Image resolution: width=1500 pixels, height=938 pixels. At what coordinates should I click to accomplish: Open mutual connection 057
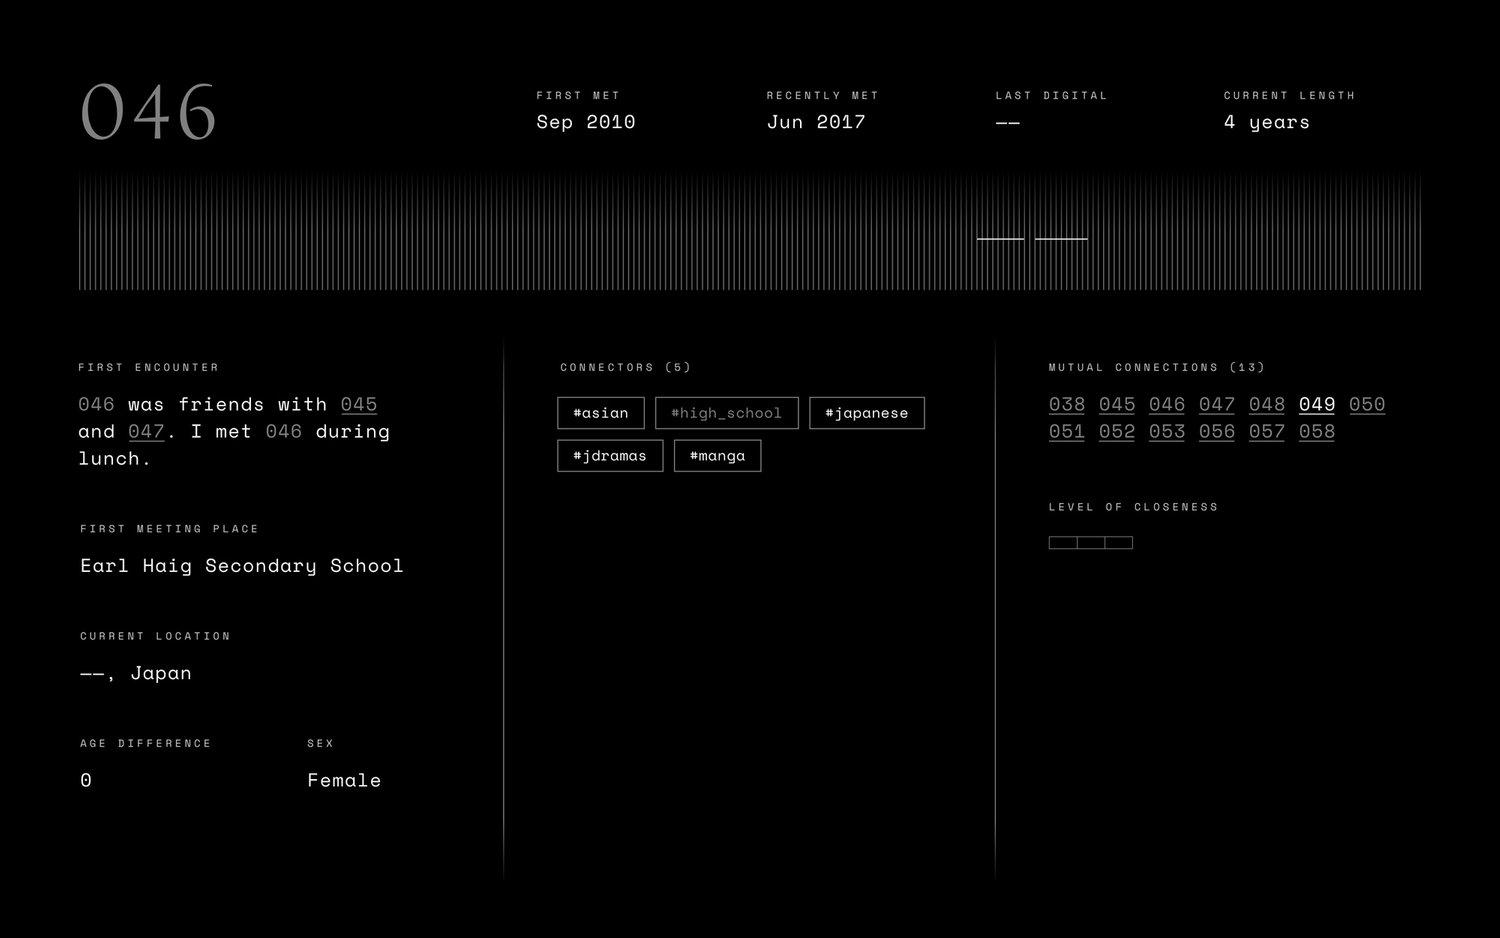(x=1267, y=432)
